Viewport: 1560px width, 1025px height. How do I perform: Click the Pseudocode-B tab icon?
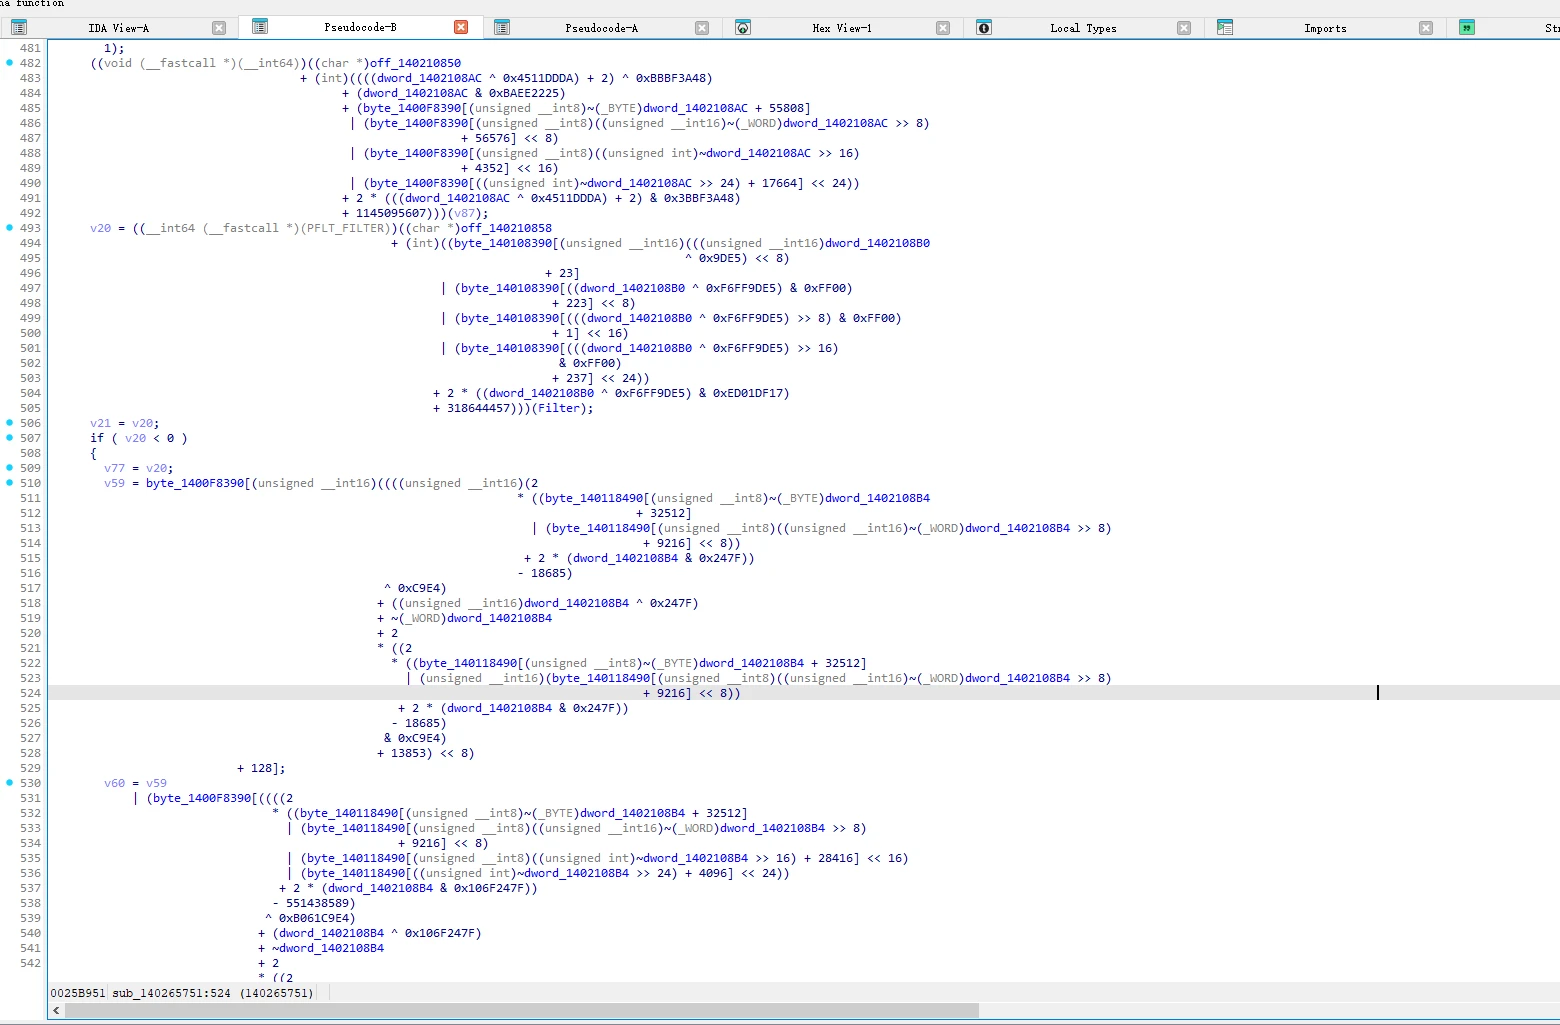click(x=260, y=27)
